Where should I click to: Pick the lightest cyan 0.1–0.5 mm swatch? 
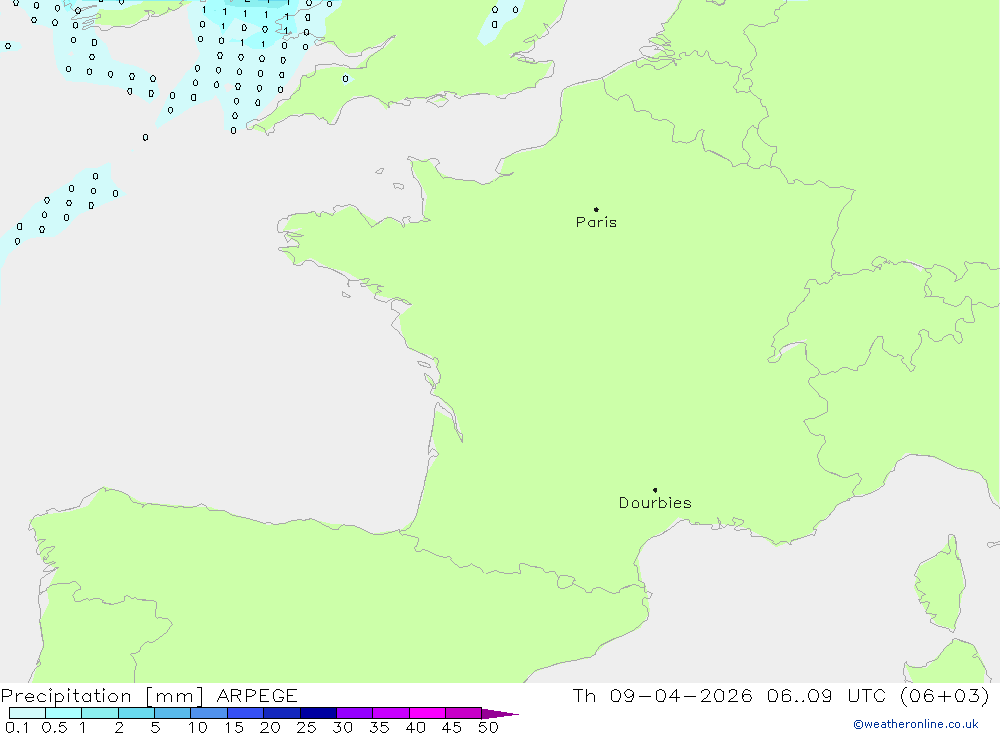[27, 713]
